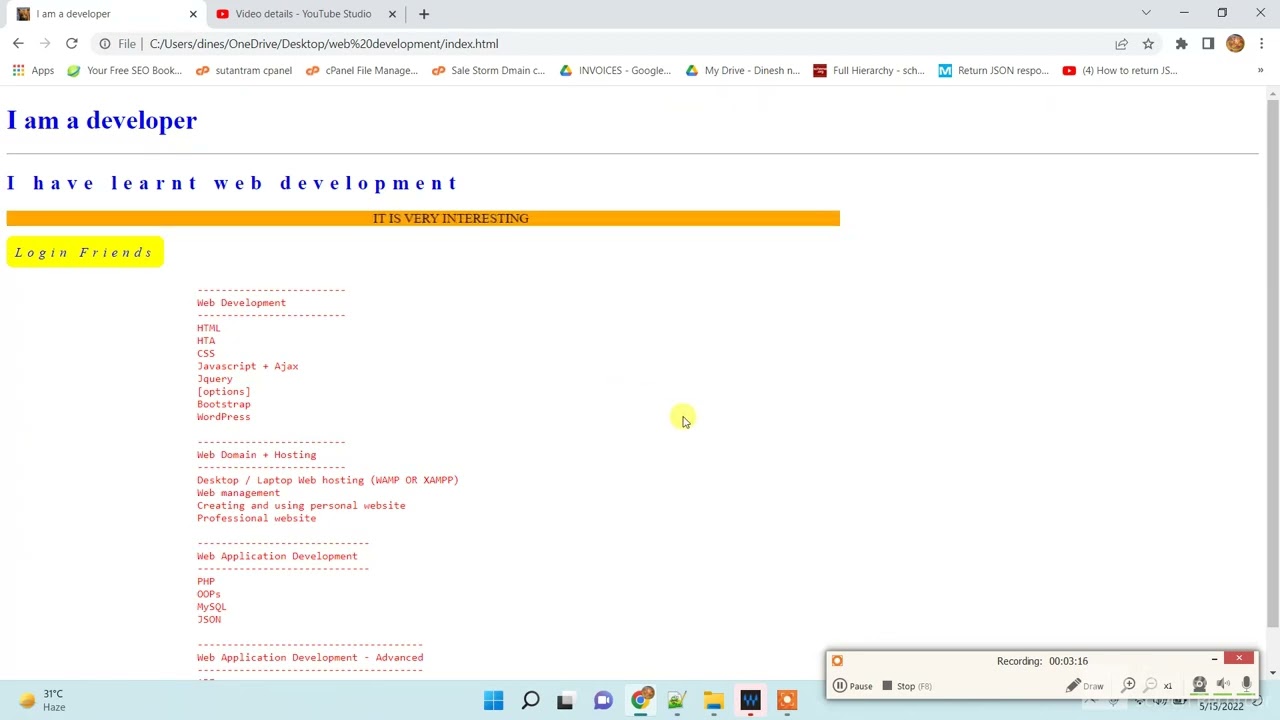Zoom in with the recorder magnifier plus
This screenshot has width=1280, height=720.
[1128, 685]
